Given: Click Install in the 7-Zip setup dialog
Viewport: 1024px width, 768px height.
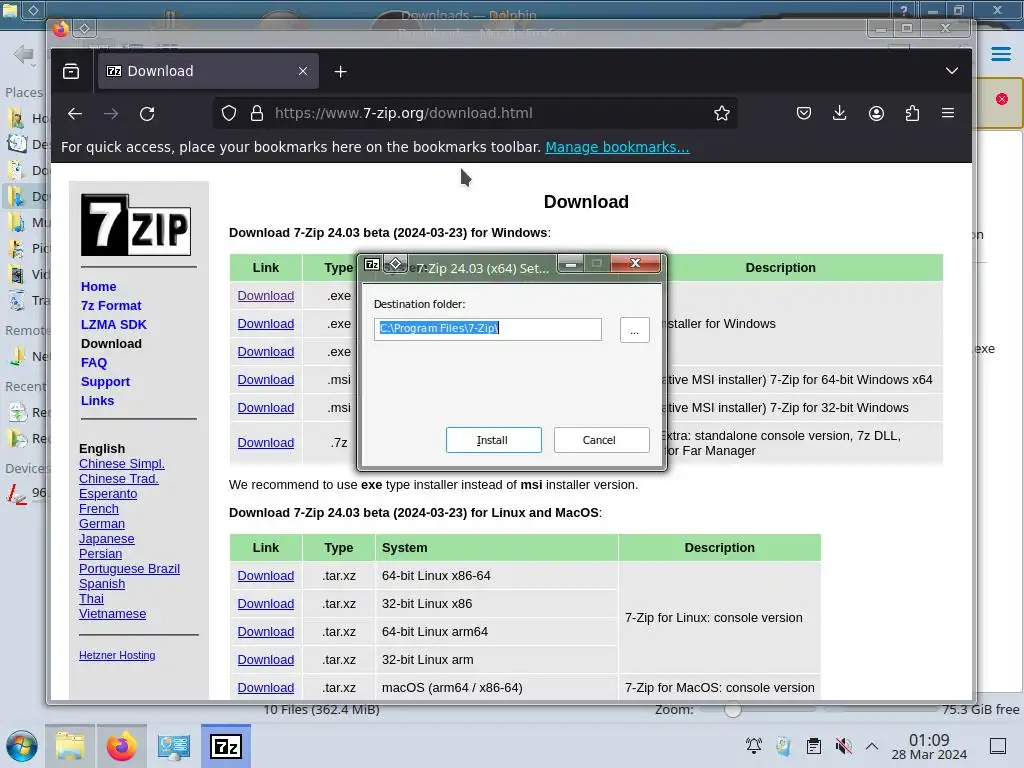Looking at the screenshot, I should point(494,440).
